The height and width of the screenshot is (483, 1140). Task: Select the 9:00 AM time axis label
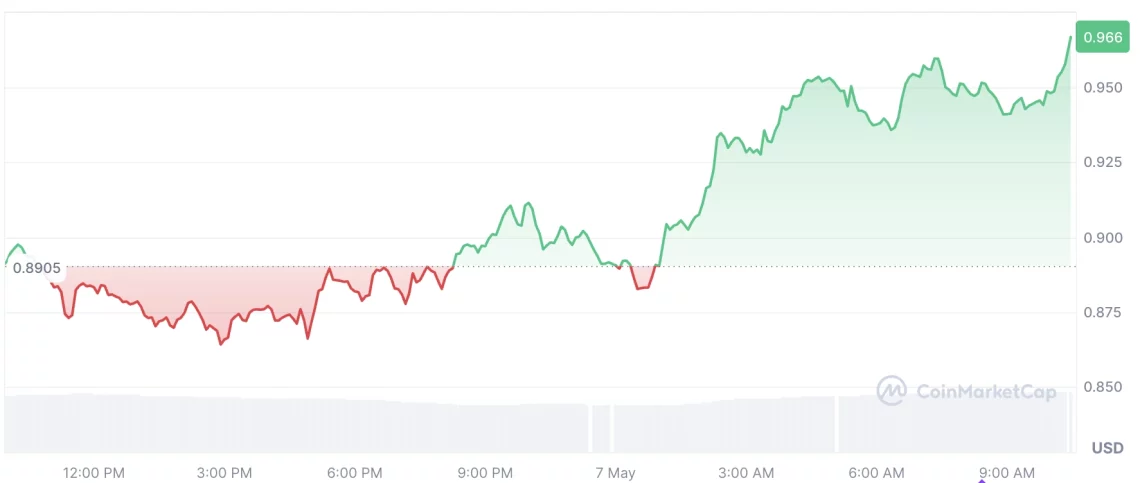click(1007, 472)
